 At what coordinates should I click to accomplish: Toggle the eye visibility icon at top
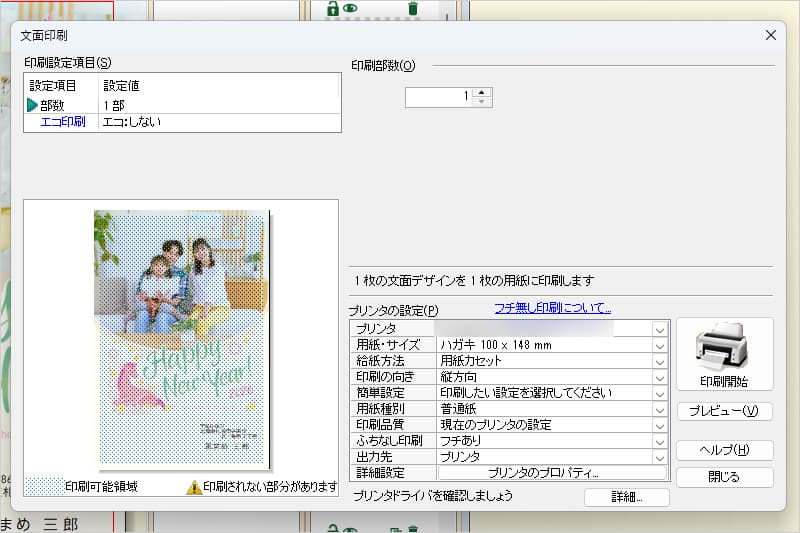tap(351, 9)
